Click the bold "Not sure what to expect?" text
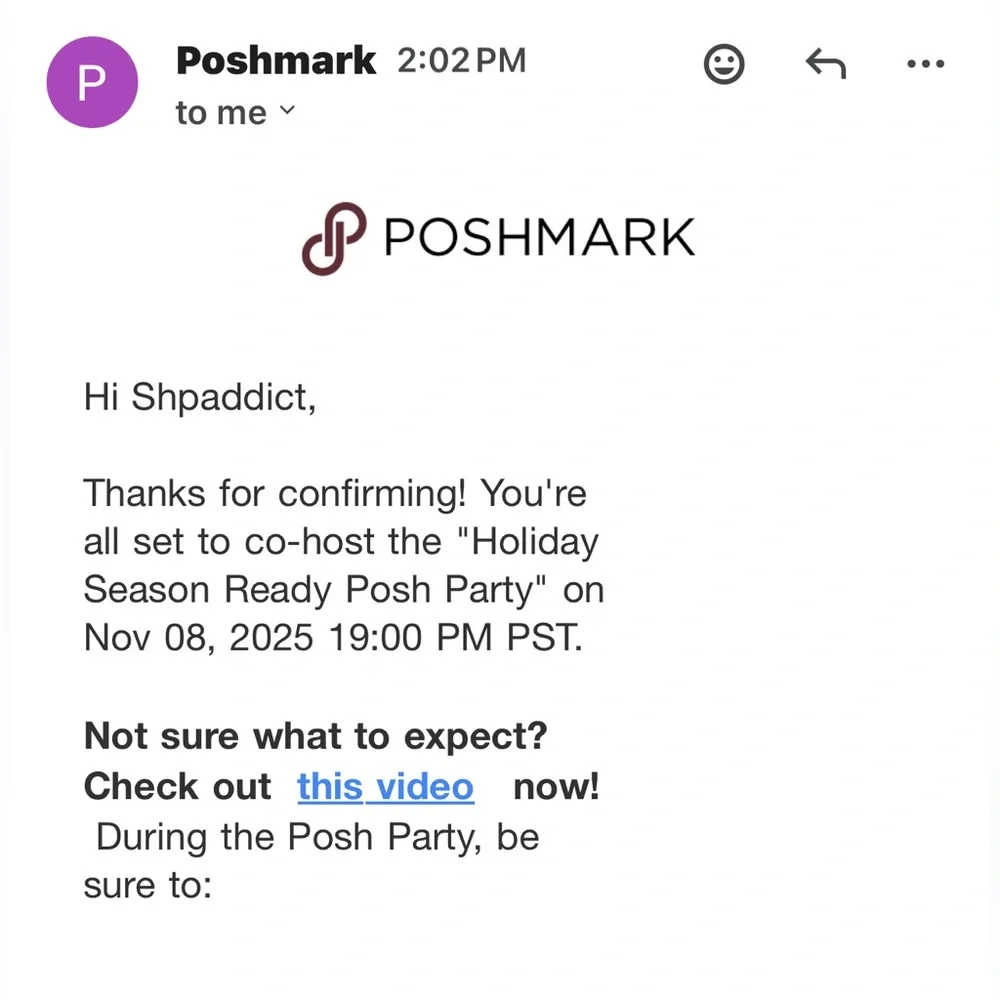The width and height of the screenshot is (1000, 1000). click(316, 737)
